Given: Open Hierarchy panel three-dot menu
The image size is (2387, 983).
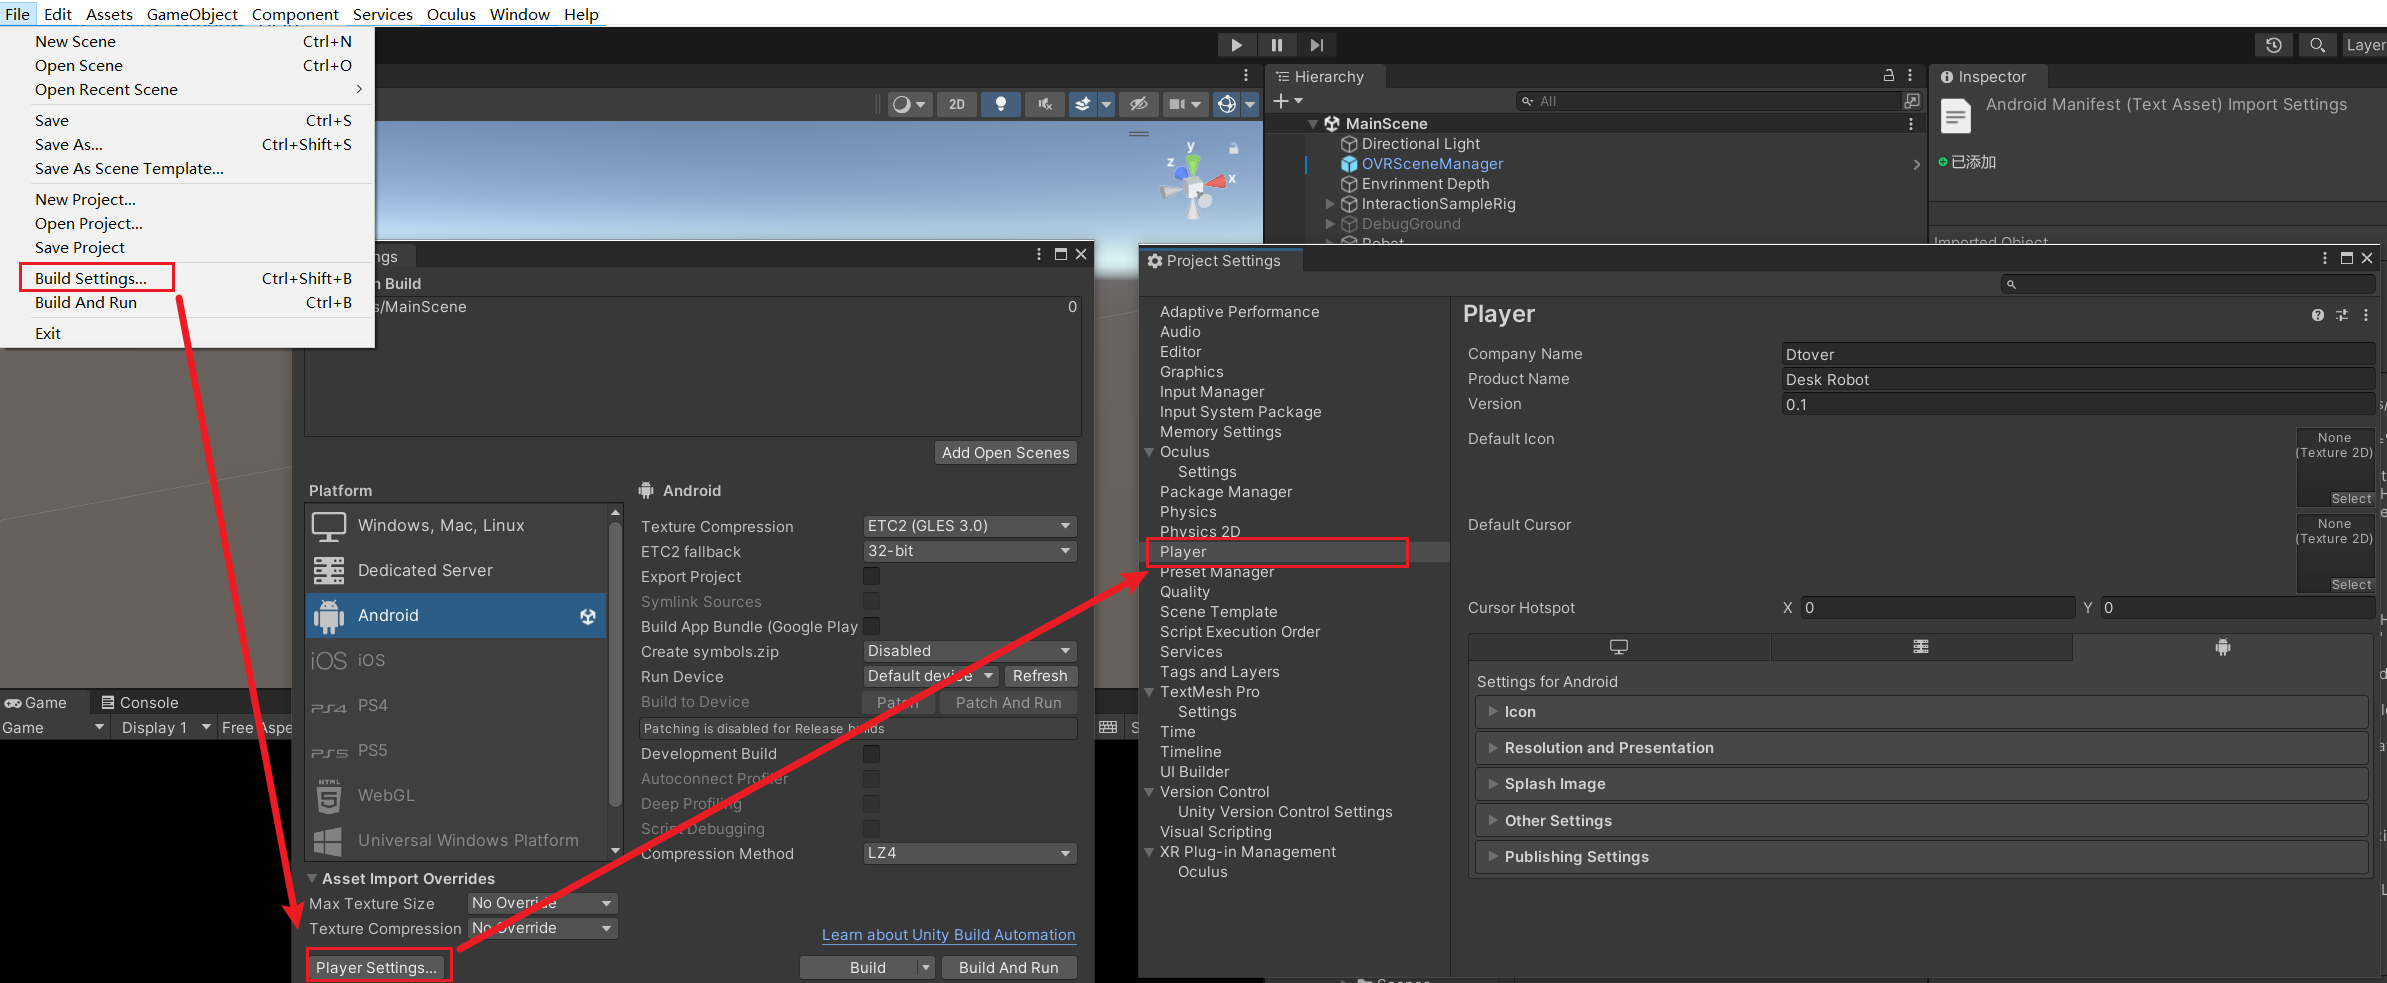Looking at the screenshot, I should (x=1910, y=76).
